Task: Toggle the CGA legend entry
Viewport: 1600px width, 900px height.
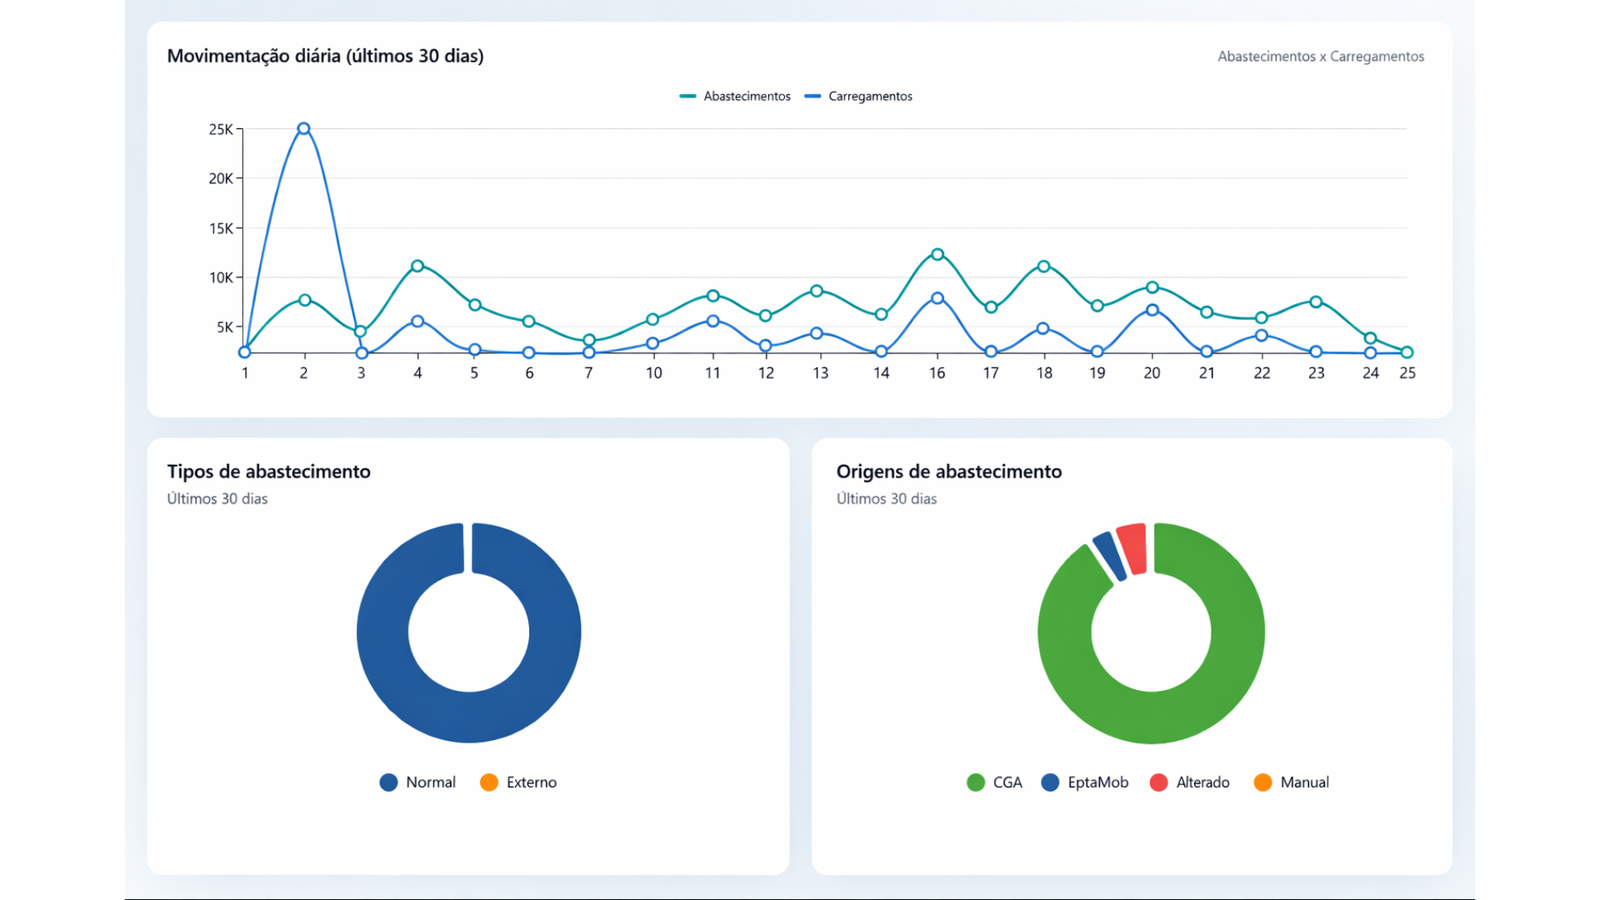Action: [995, 782]
